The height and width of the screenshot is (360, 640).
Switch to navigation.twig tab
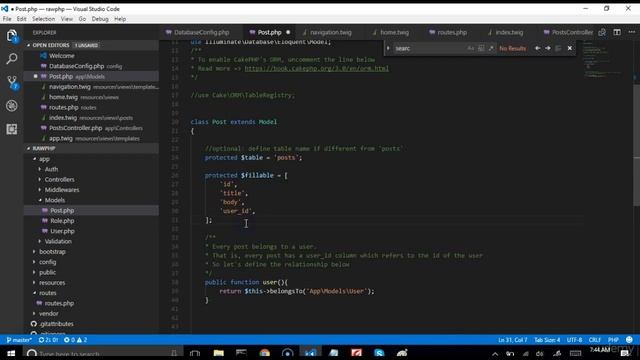(330, 32)
